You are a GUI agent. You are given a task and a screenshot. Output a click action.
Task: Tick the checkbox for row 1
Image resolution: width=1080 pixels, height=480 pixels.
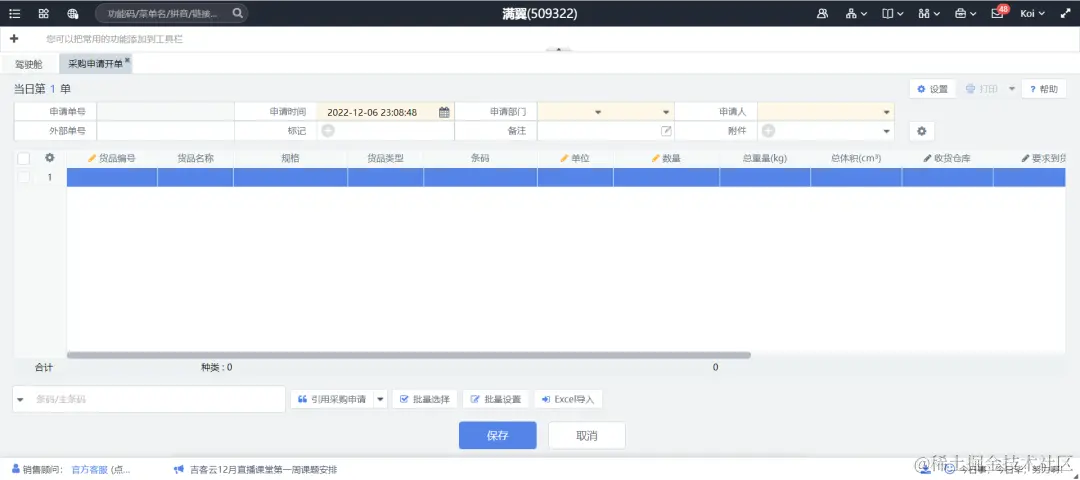24,177
